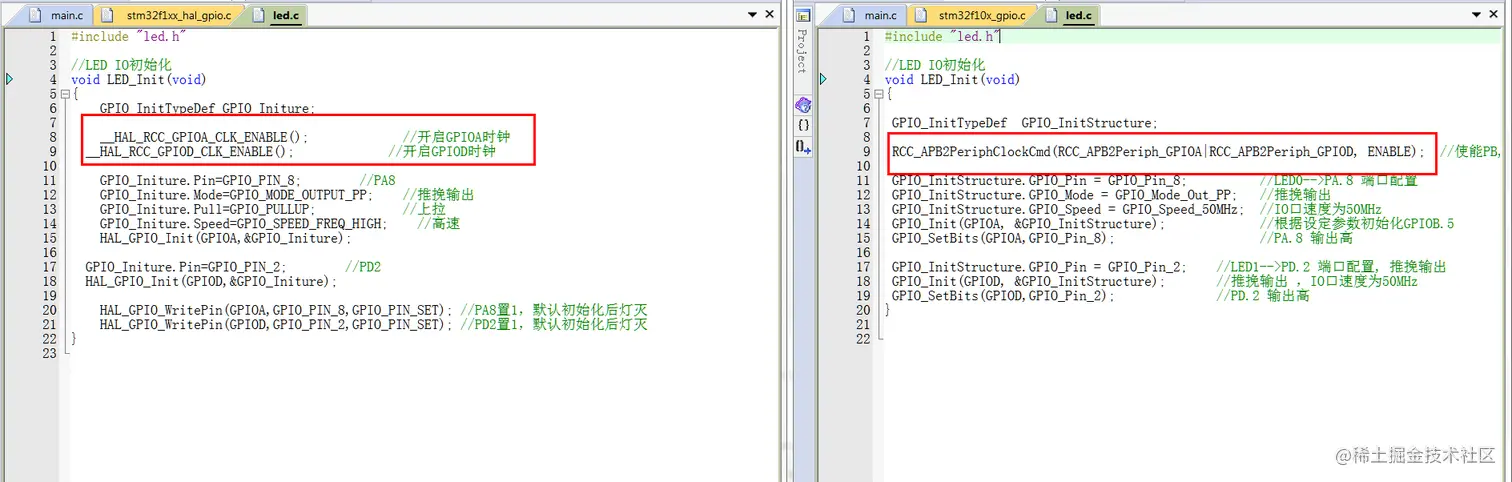The width and height of the screenshot is (1512, 482).
Task: Click GPIO_Initure.Mode=GPIO_MODE_OUTPUT_PP line
Action: tap(235, 195)
